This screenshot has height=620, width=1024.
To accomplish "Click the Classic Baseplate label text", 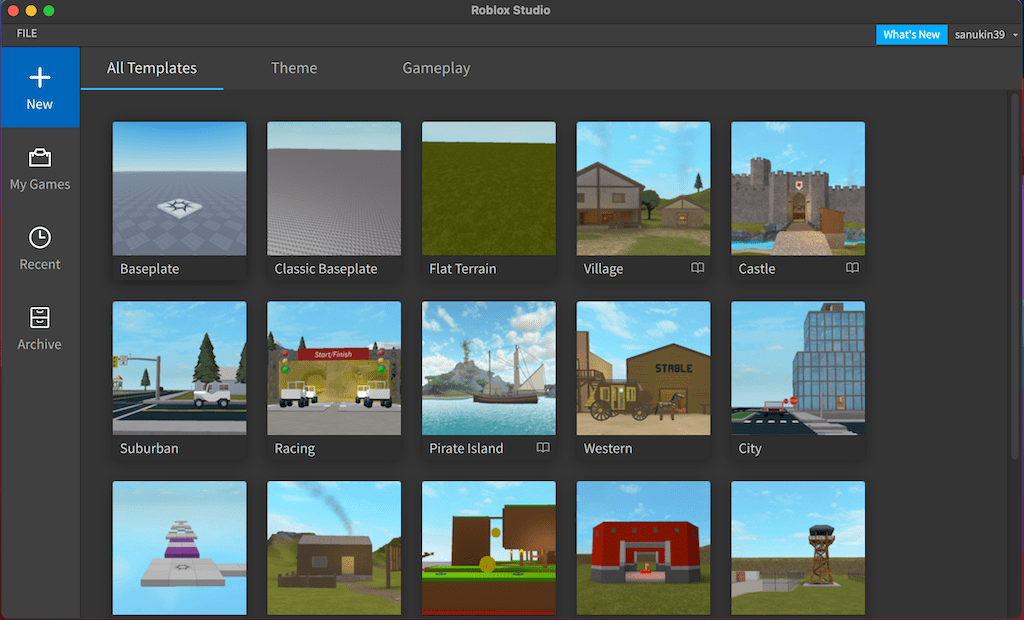I will click(x=326, y=269).
